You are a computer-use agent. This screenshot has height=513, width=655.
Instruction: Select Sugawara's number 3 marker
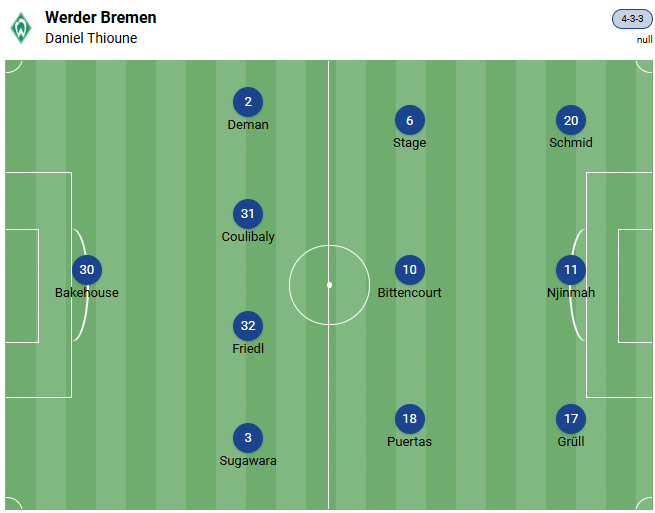tap(248, 438)
